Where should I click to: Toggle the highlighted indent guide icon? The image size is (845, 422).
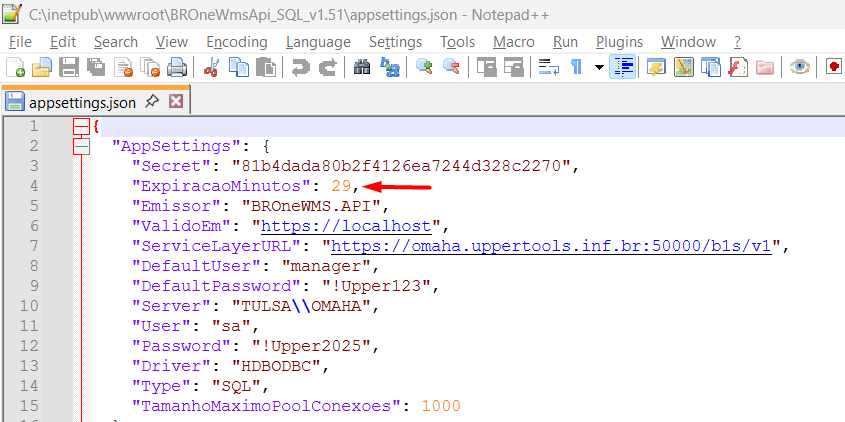[622, 67]
